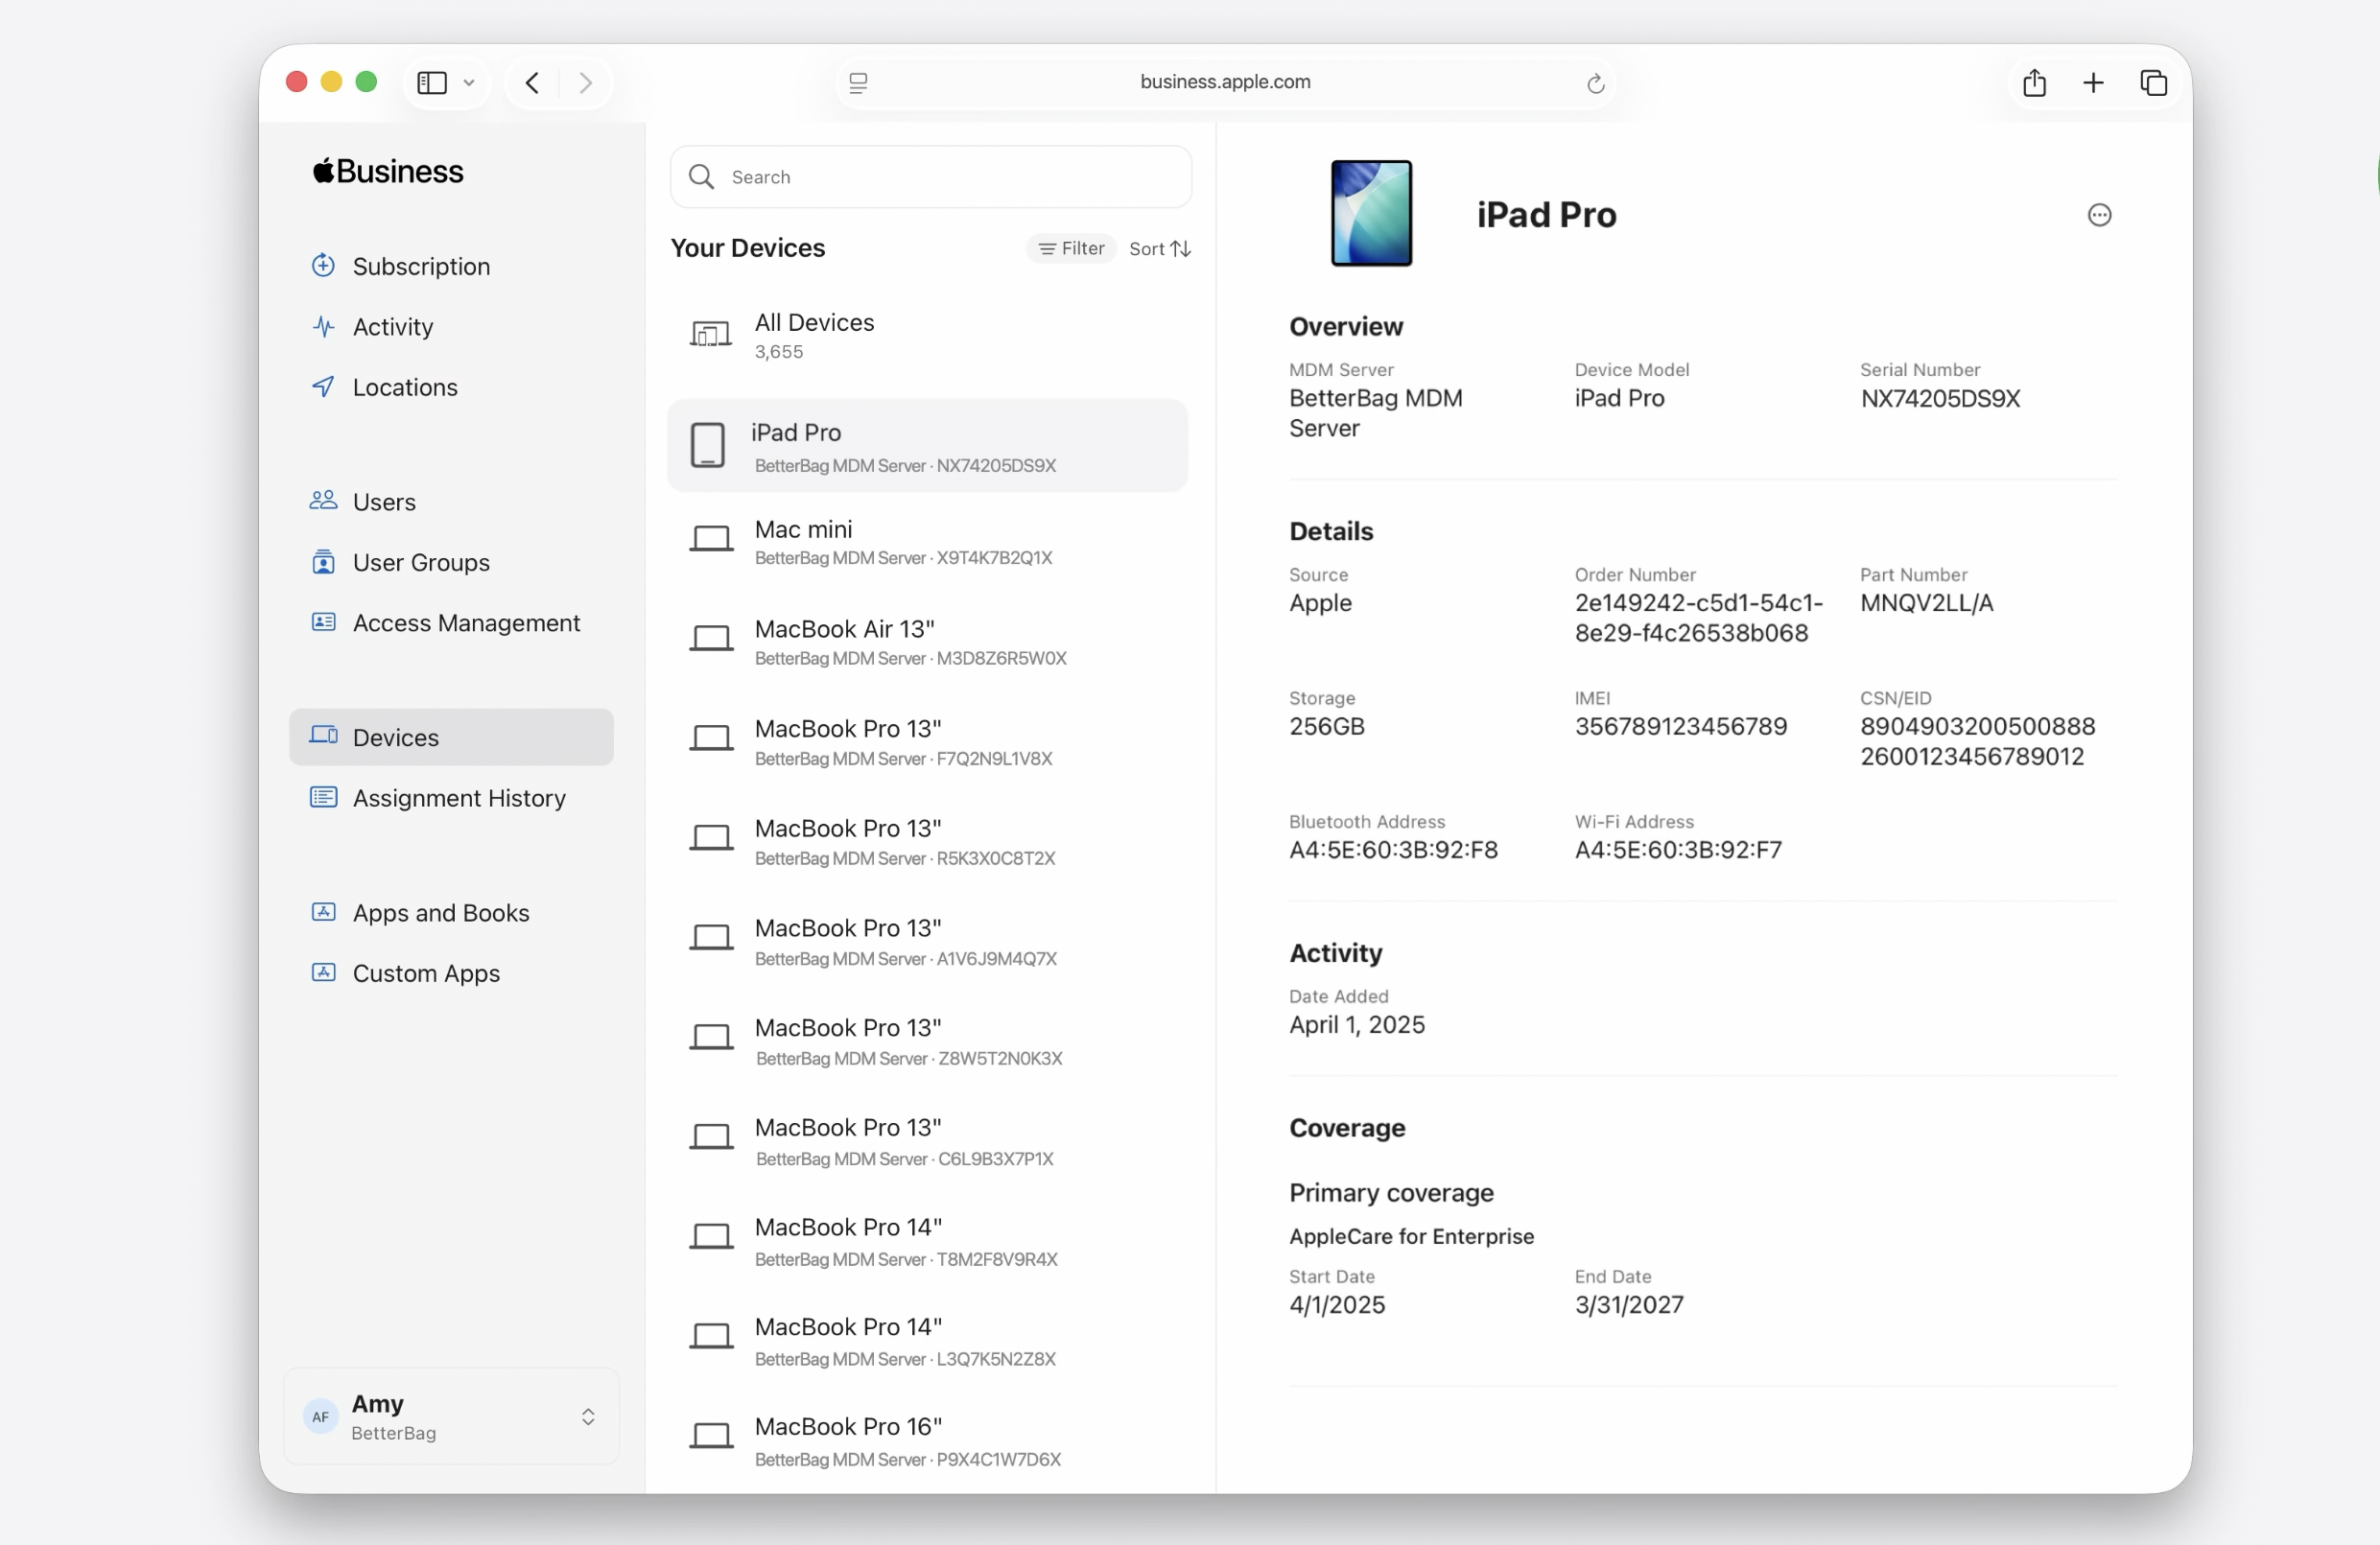The height and width of the screenshot is (1545, 2380).
Task: Select Mac mini X9T4K7B2Q1X device row
Action: coord(928,541)
